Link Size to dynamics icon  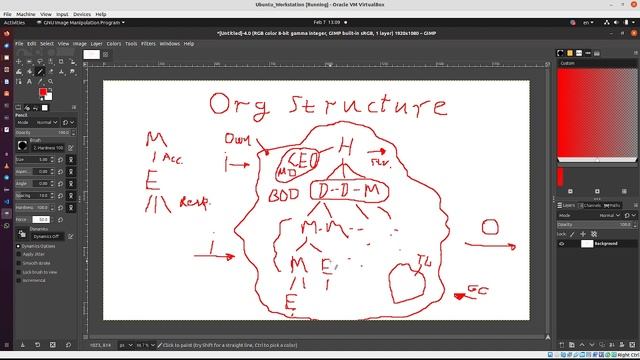tap(71, 160)
